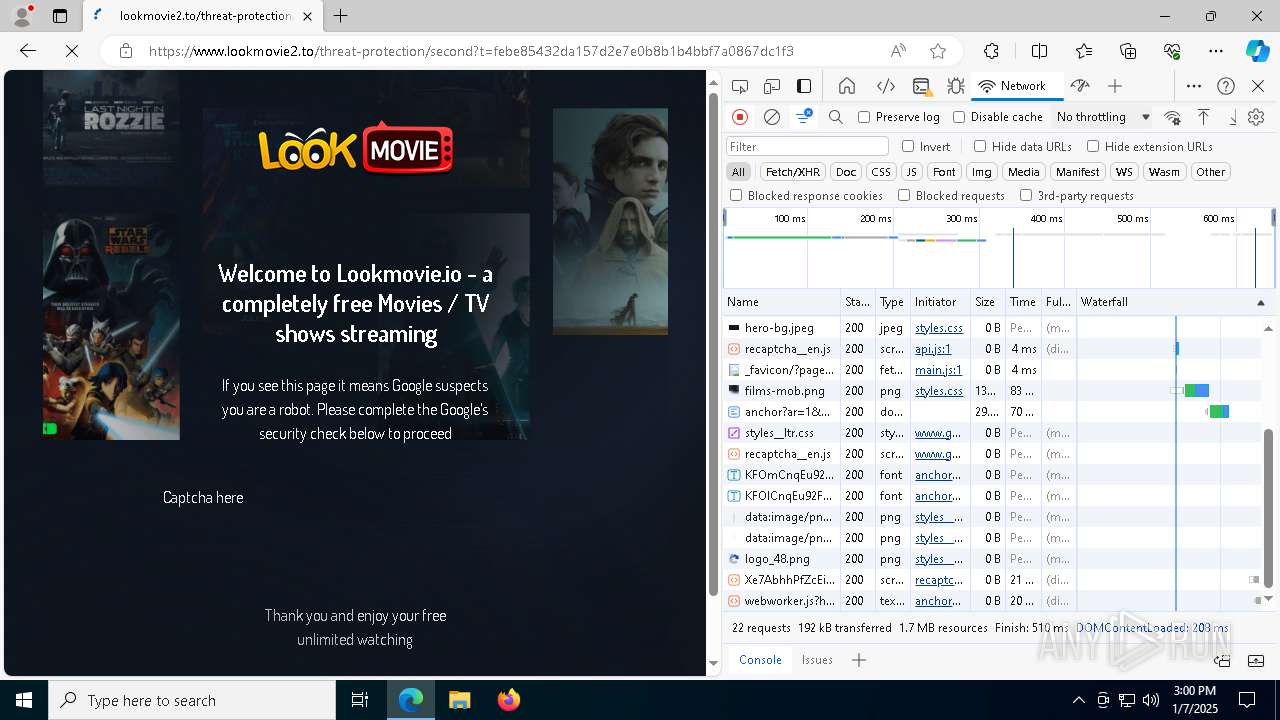1280x720 pixels.
Task: Click the network overview timeline at 300 ms
Action: [962, 219]
